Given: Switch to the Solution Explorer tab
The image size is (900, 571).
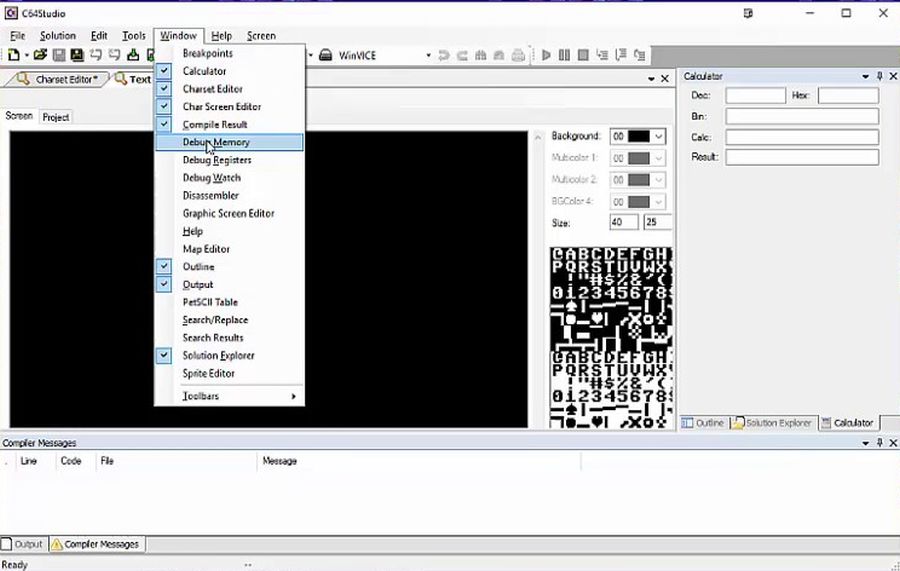Looking at the screenshot, I should 773,423.
